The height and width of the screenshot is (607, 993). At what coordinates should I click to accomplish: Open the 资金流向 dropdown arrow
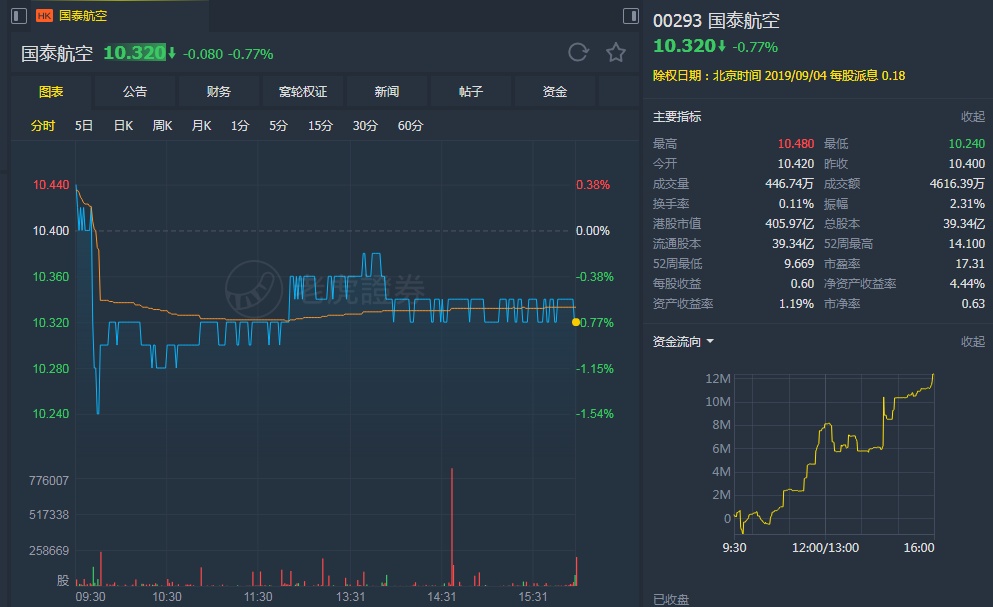[x=710, y=342]
